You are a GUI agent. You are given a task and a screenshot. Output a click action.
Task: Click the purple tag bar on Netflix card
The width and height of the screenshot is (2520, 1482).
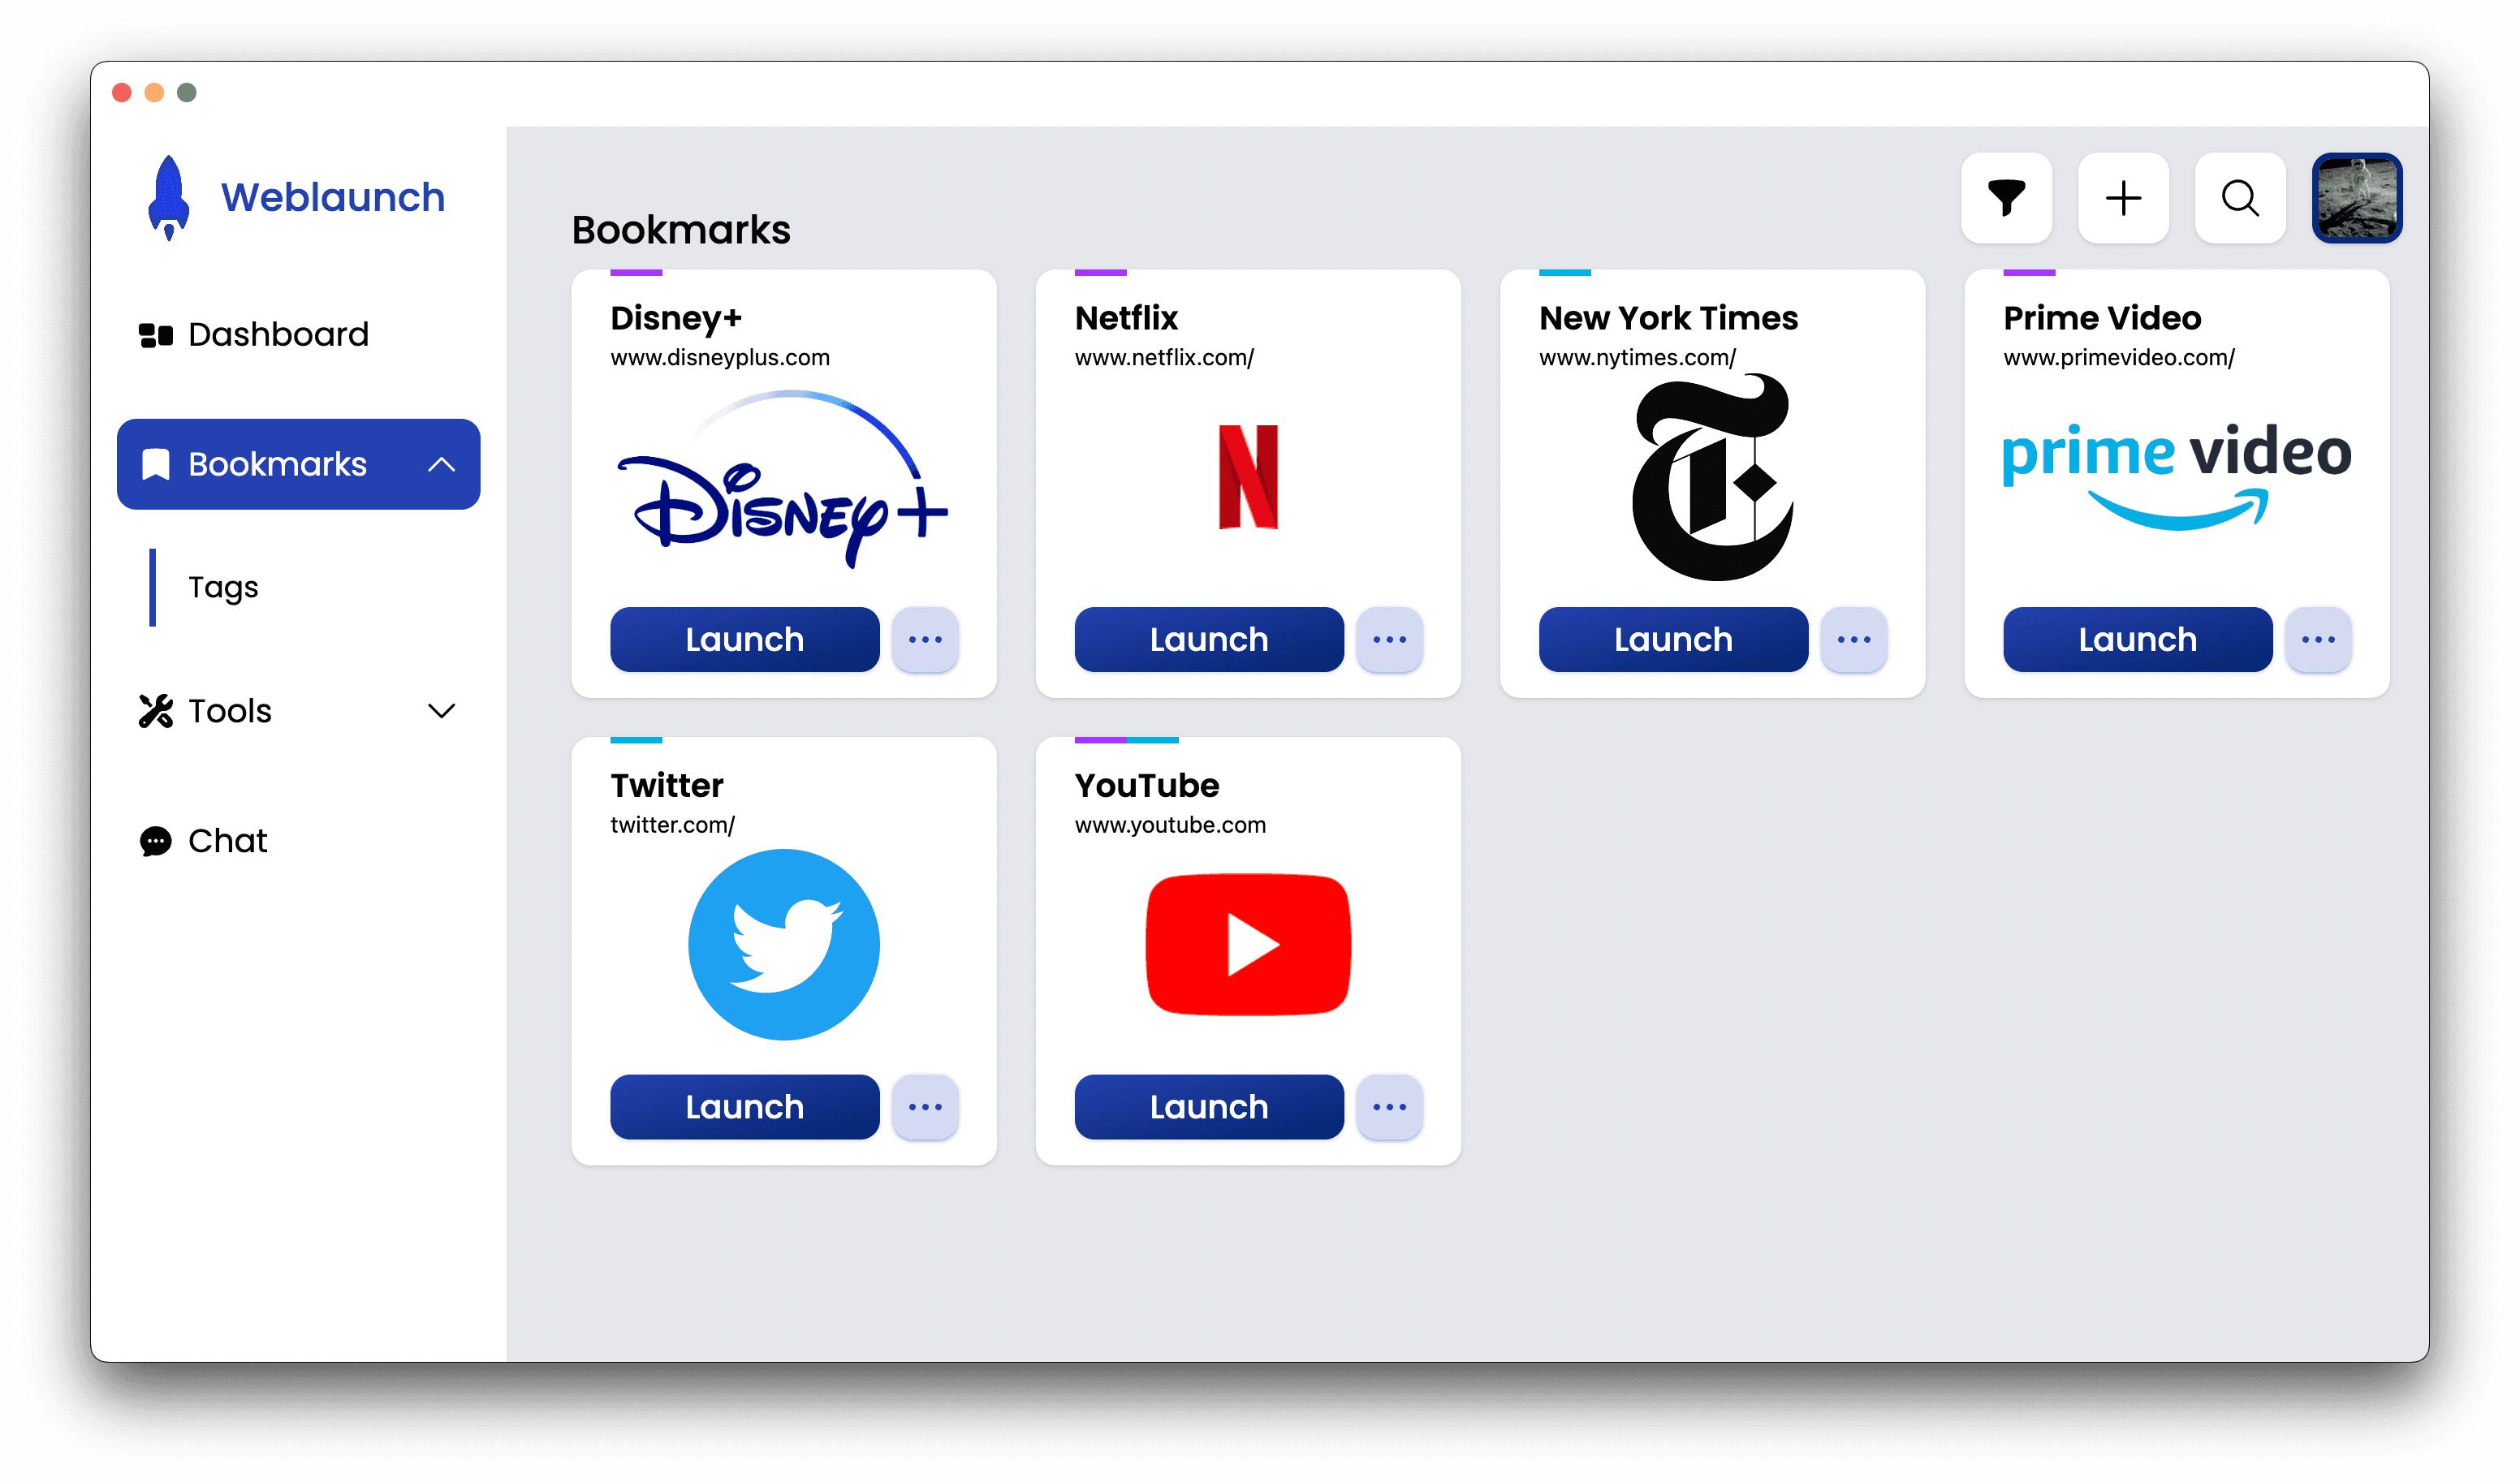pos(1100,272)
